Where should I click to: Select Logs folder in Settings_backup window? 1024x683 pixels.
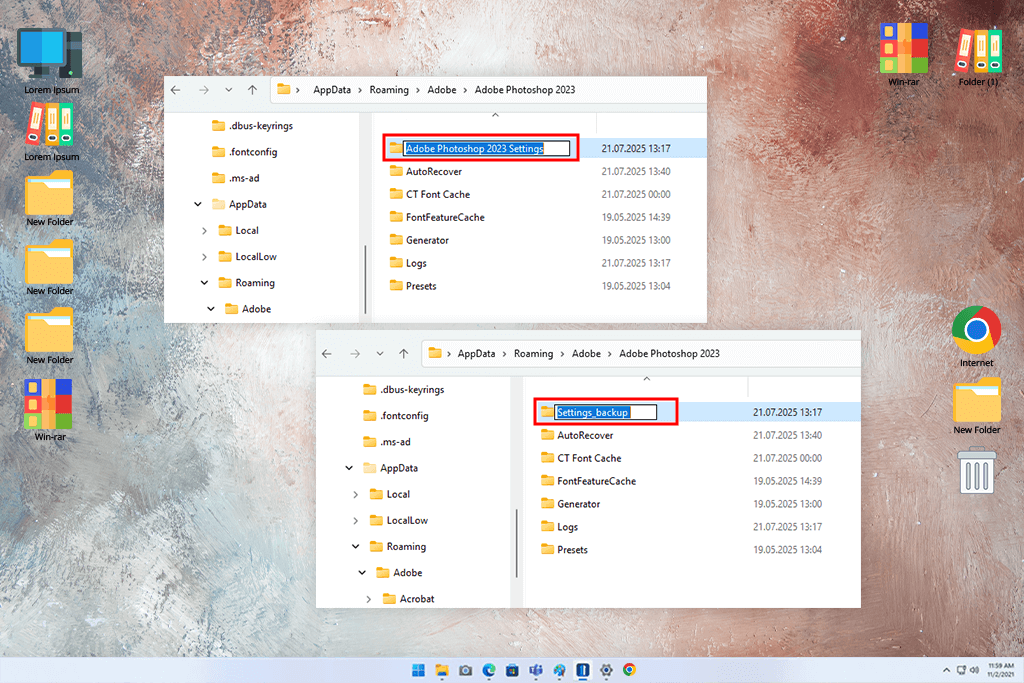[560, 526]
